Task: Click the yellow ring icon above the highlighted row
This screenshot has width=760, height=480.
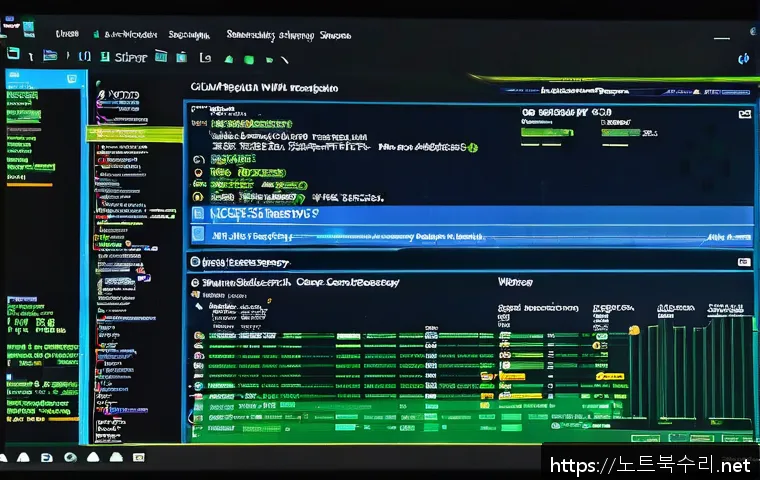Action: [x=198, y=196]
